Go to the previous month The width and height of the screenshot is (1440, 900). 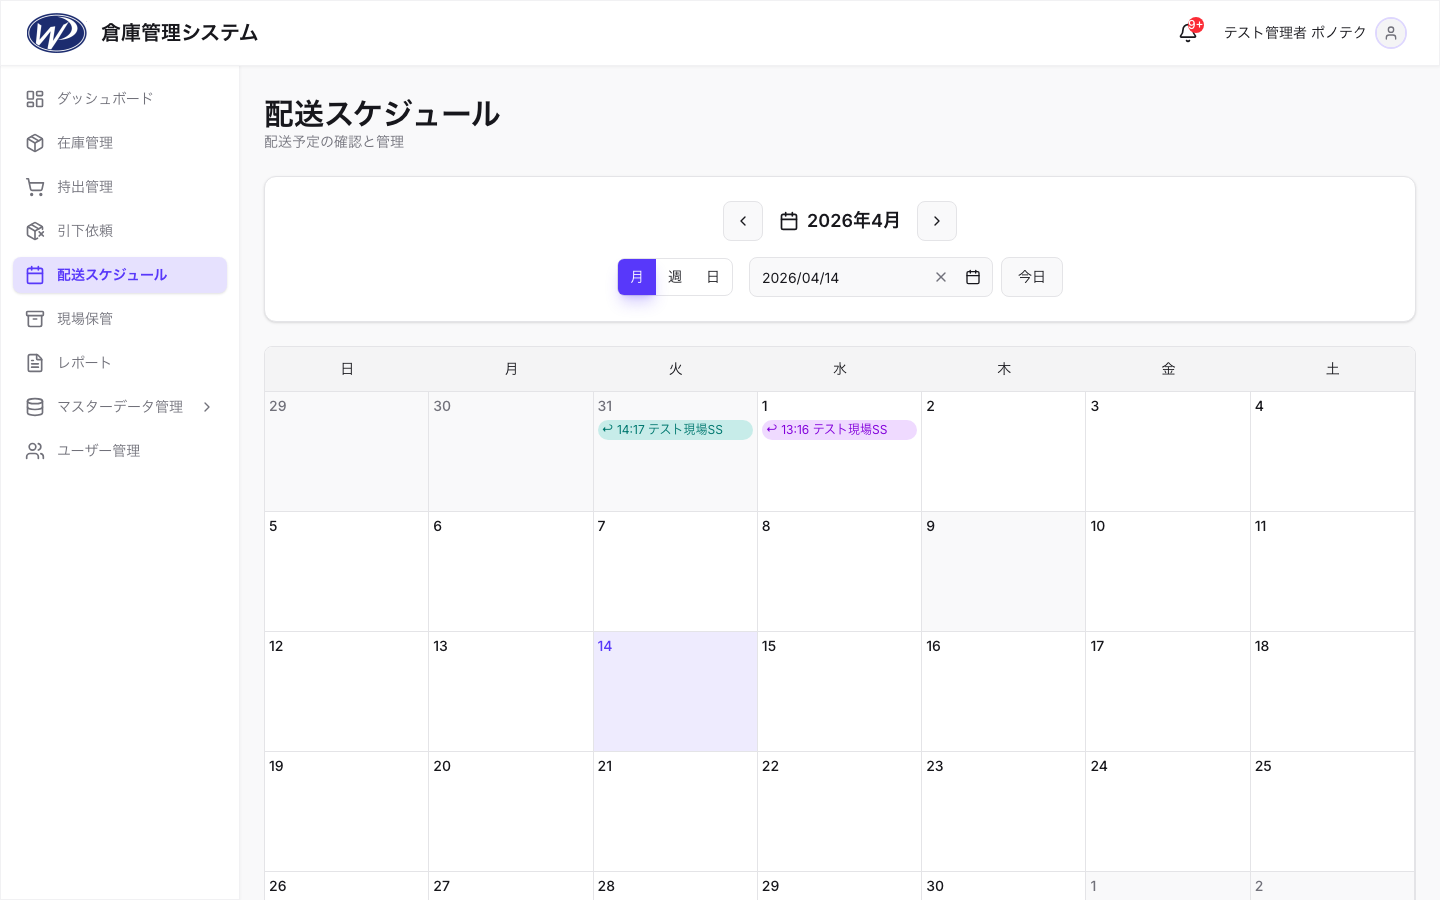(743, 221)
